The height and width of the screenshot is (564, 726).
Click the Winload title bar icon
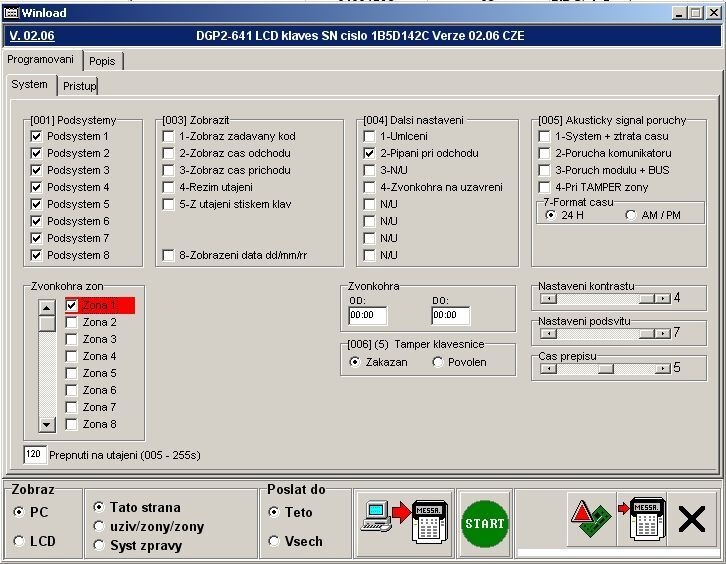tap(12, 12)
